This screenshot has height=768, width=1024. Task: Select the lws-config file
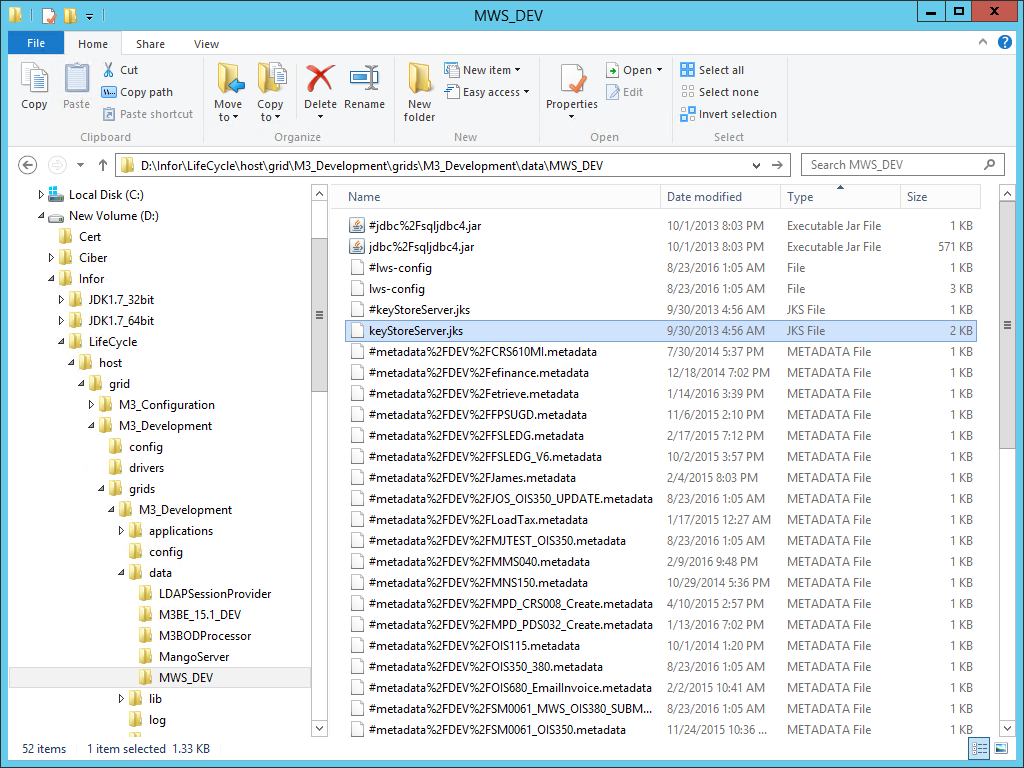click(396, 289)
